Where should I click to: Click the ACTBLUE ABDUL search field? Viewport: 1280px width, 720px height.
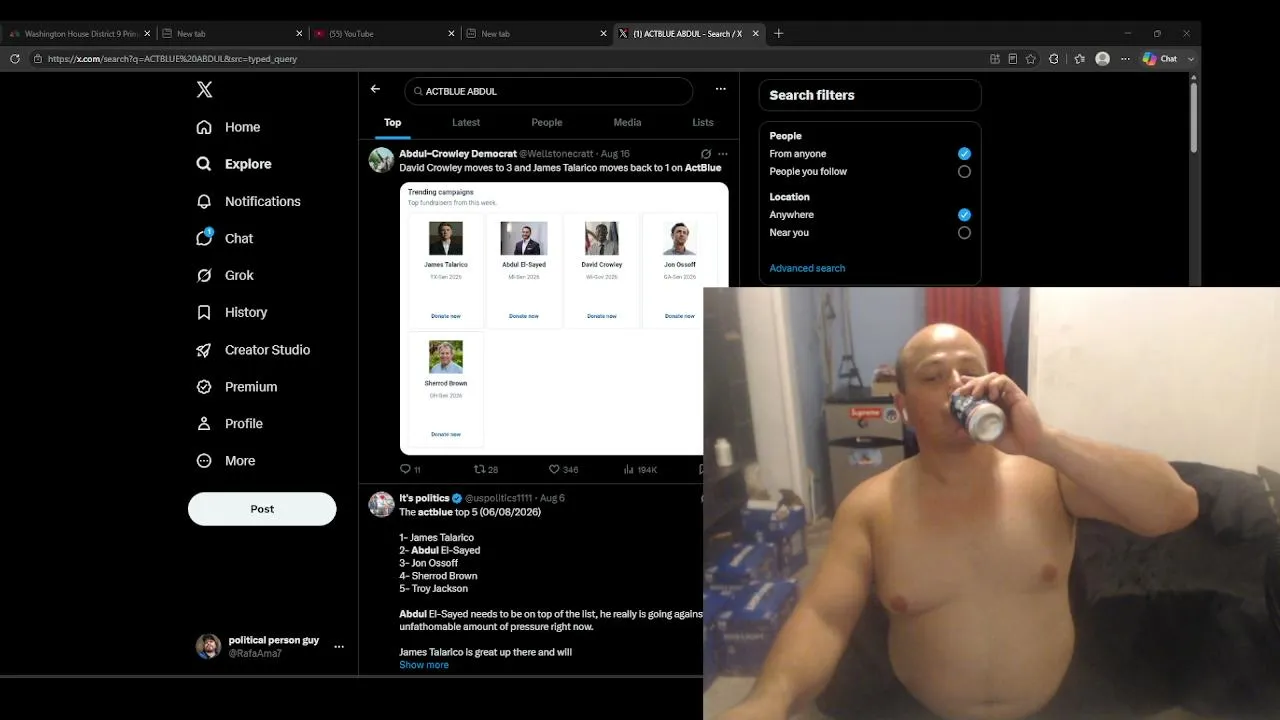tap(549, 91)
